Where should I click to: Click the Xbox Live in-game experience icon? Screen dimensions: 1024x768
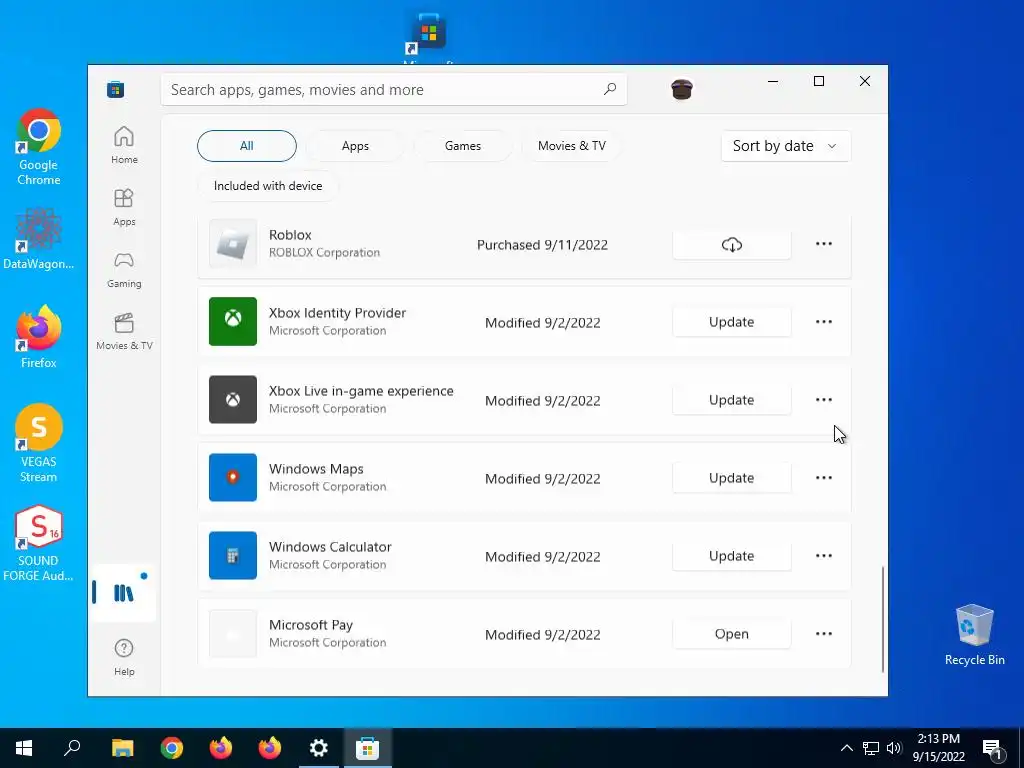(x=232, y=400)
